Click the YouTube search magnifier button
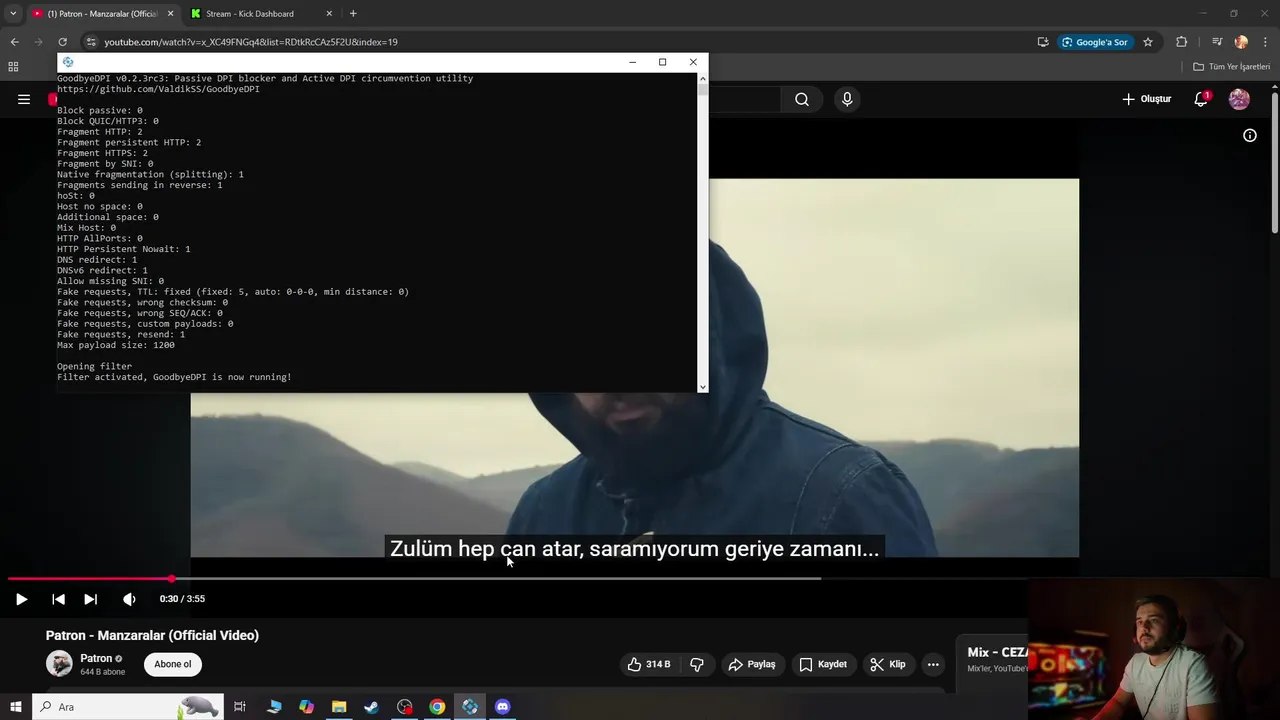This screenshot has width=1280, height=720. pyautogui.click(x=802, y=99)
